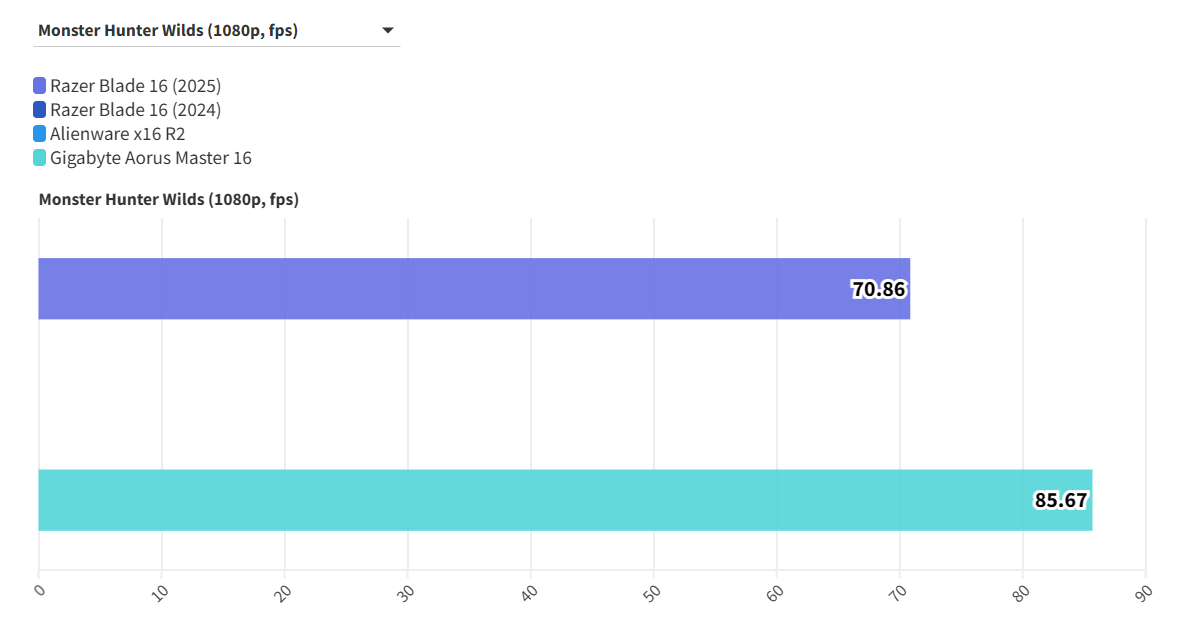Click the chart title above the bars
The width and height of the screenshot is (1187, 617).
[x=168, y=200]
